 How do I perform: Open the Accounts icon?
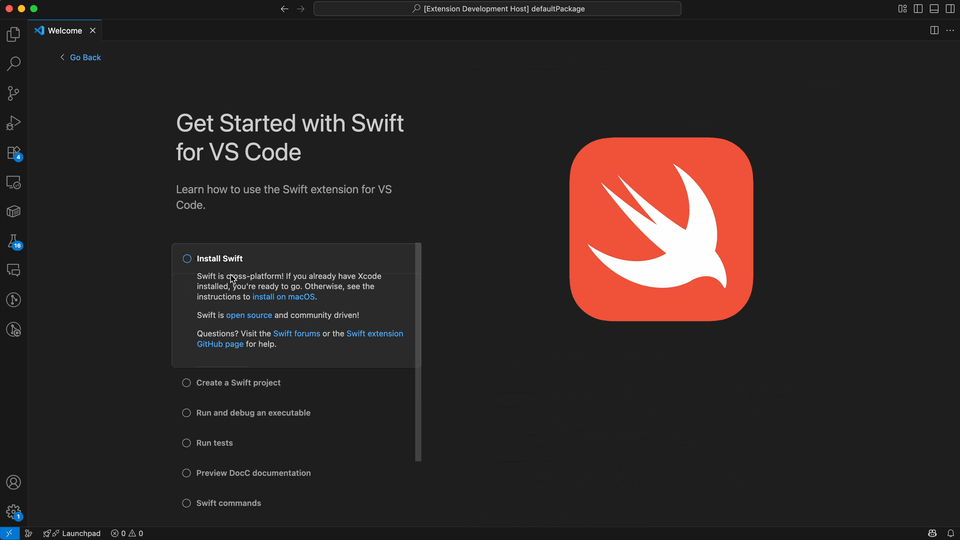click(x=13, y=482)
